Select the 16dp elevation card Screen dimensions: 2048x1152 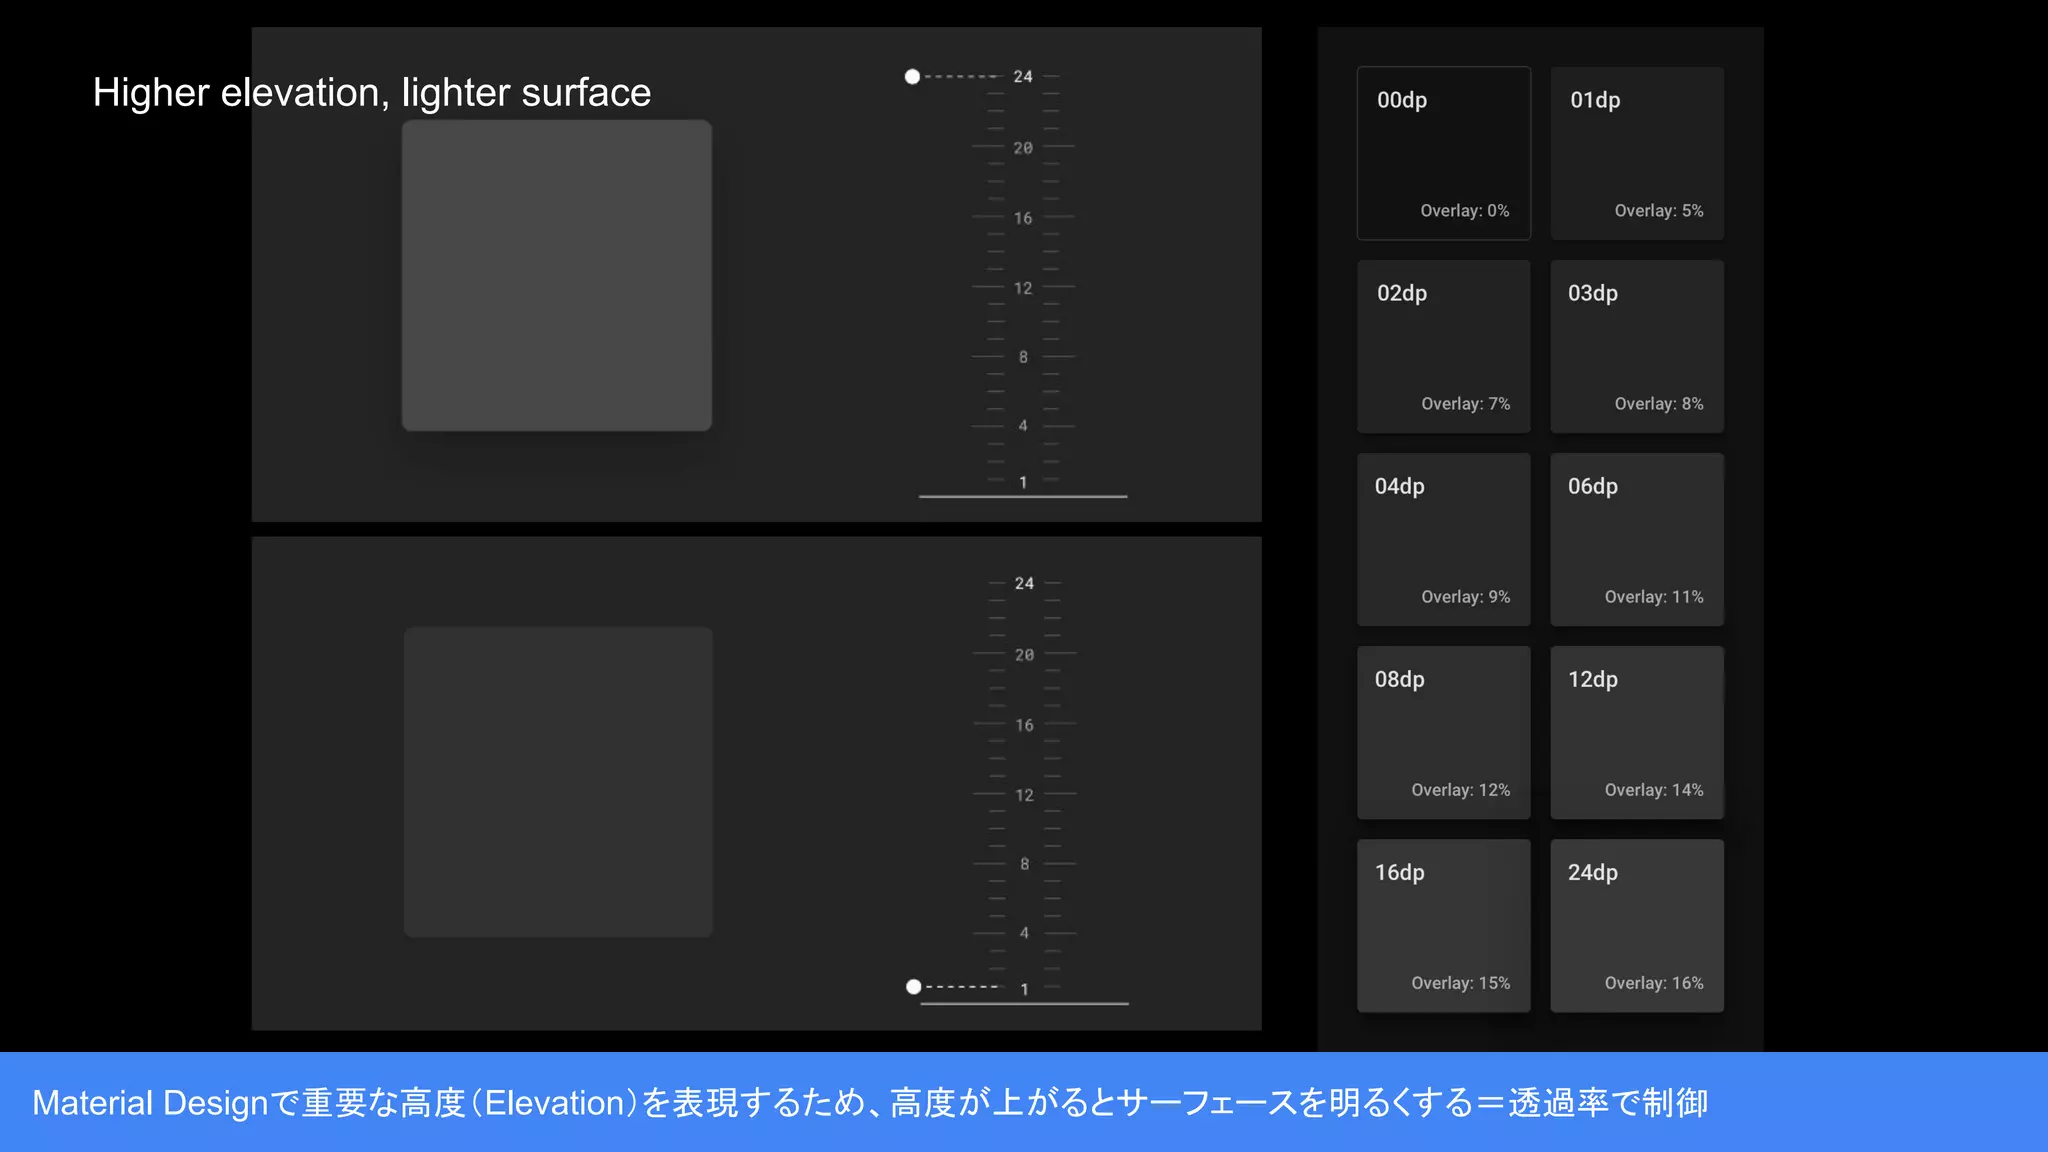coord(1443,925)
